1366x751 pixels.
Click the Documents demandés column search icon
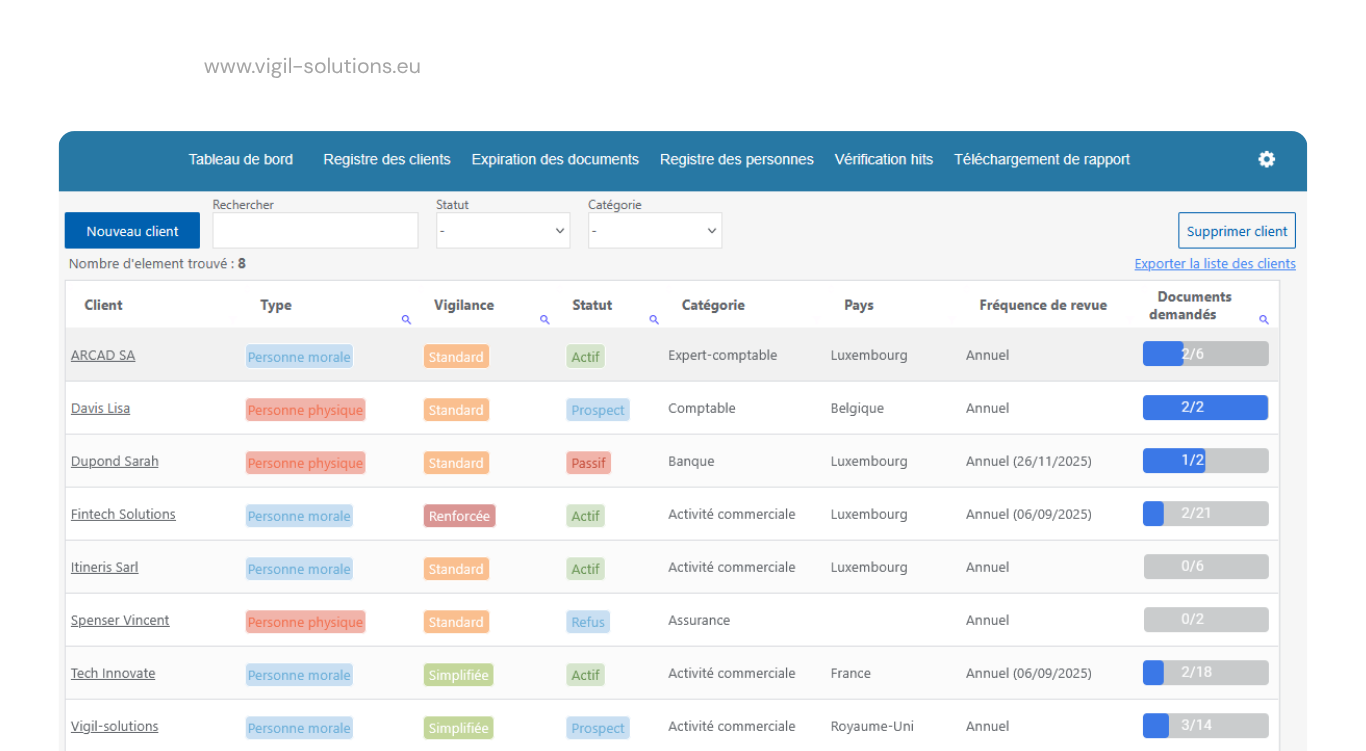1263,319
